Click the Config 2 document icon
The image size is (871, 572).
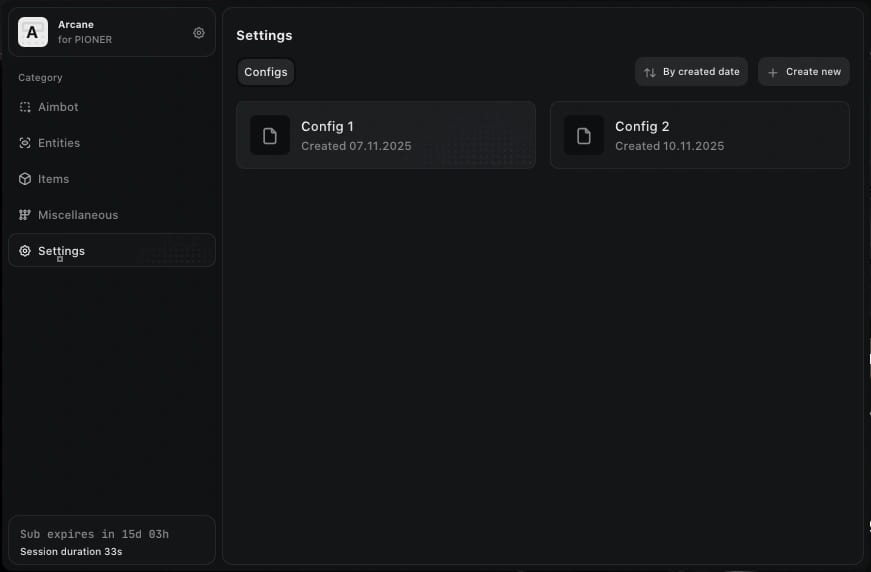point(584,136)
